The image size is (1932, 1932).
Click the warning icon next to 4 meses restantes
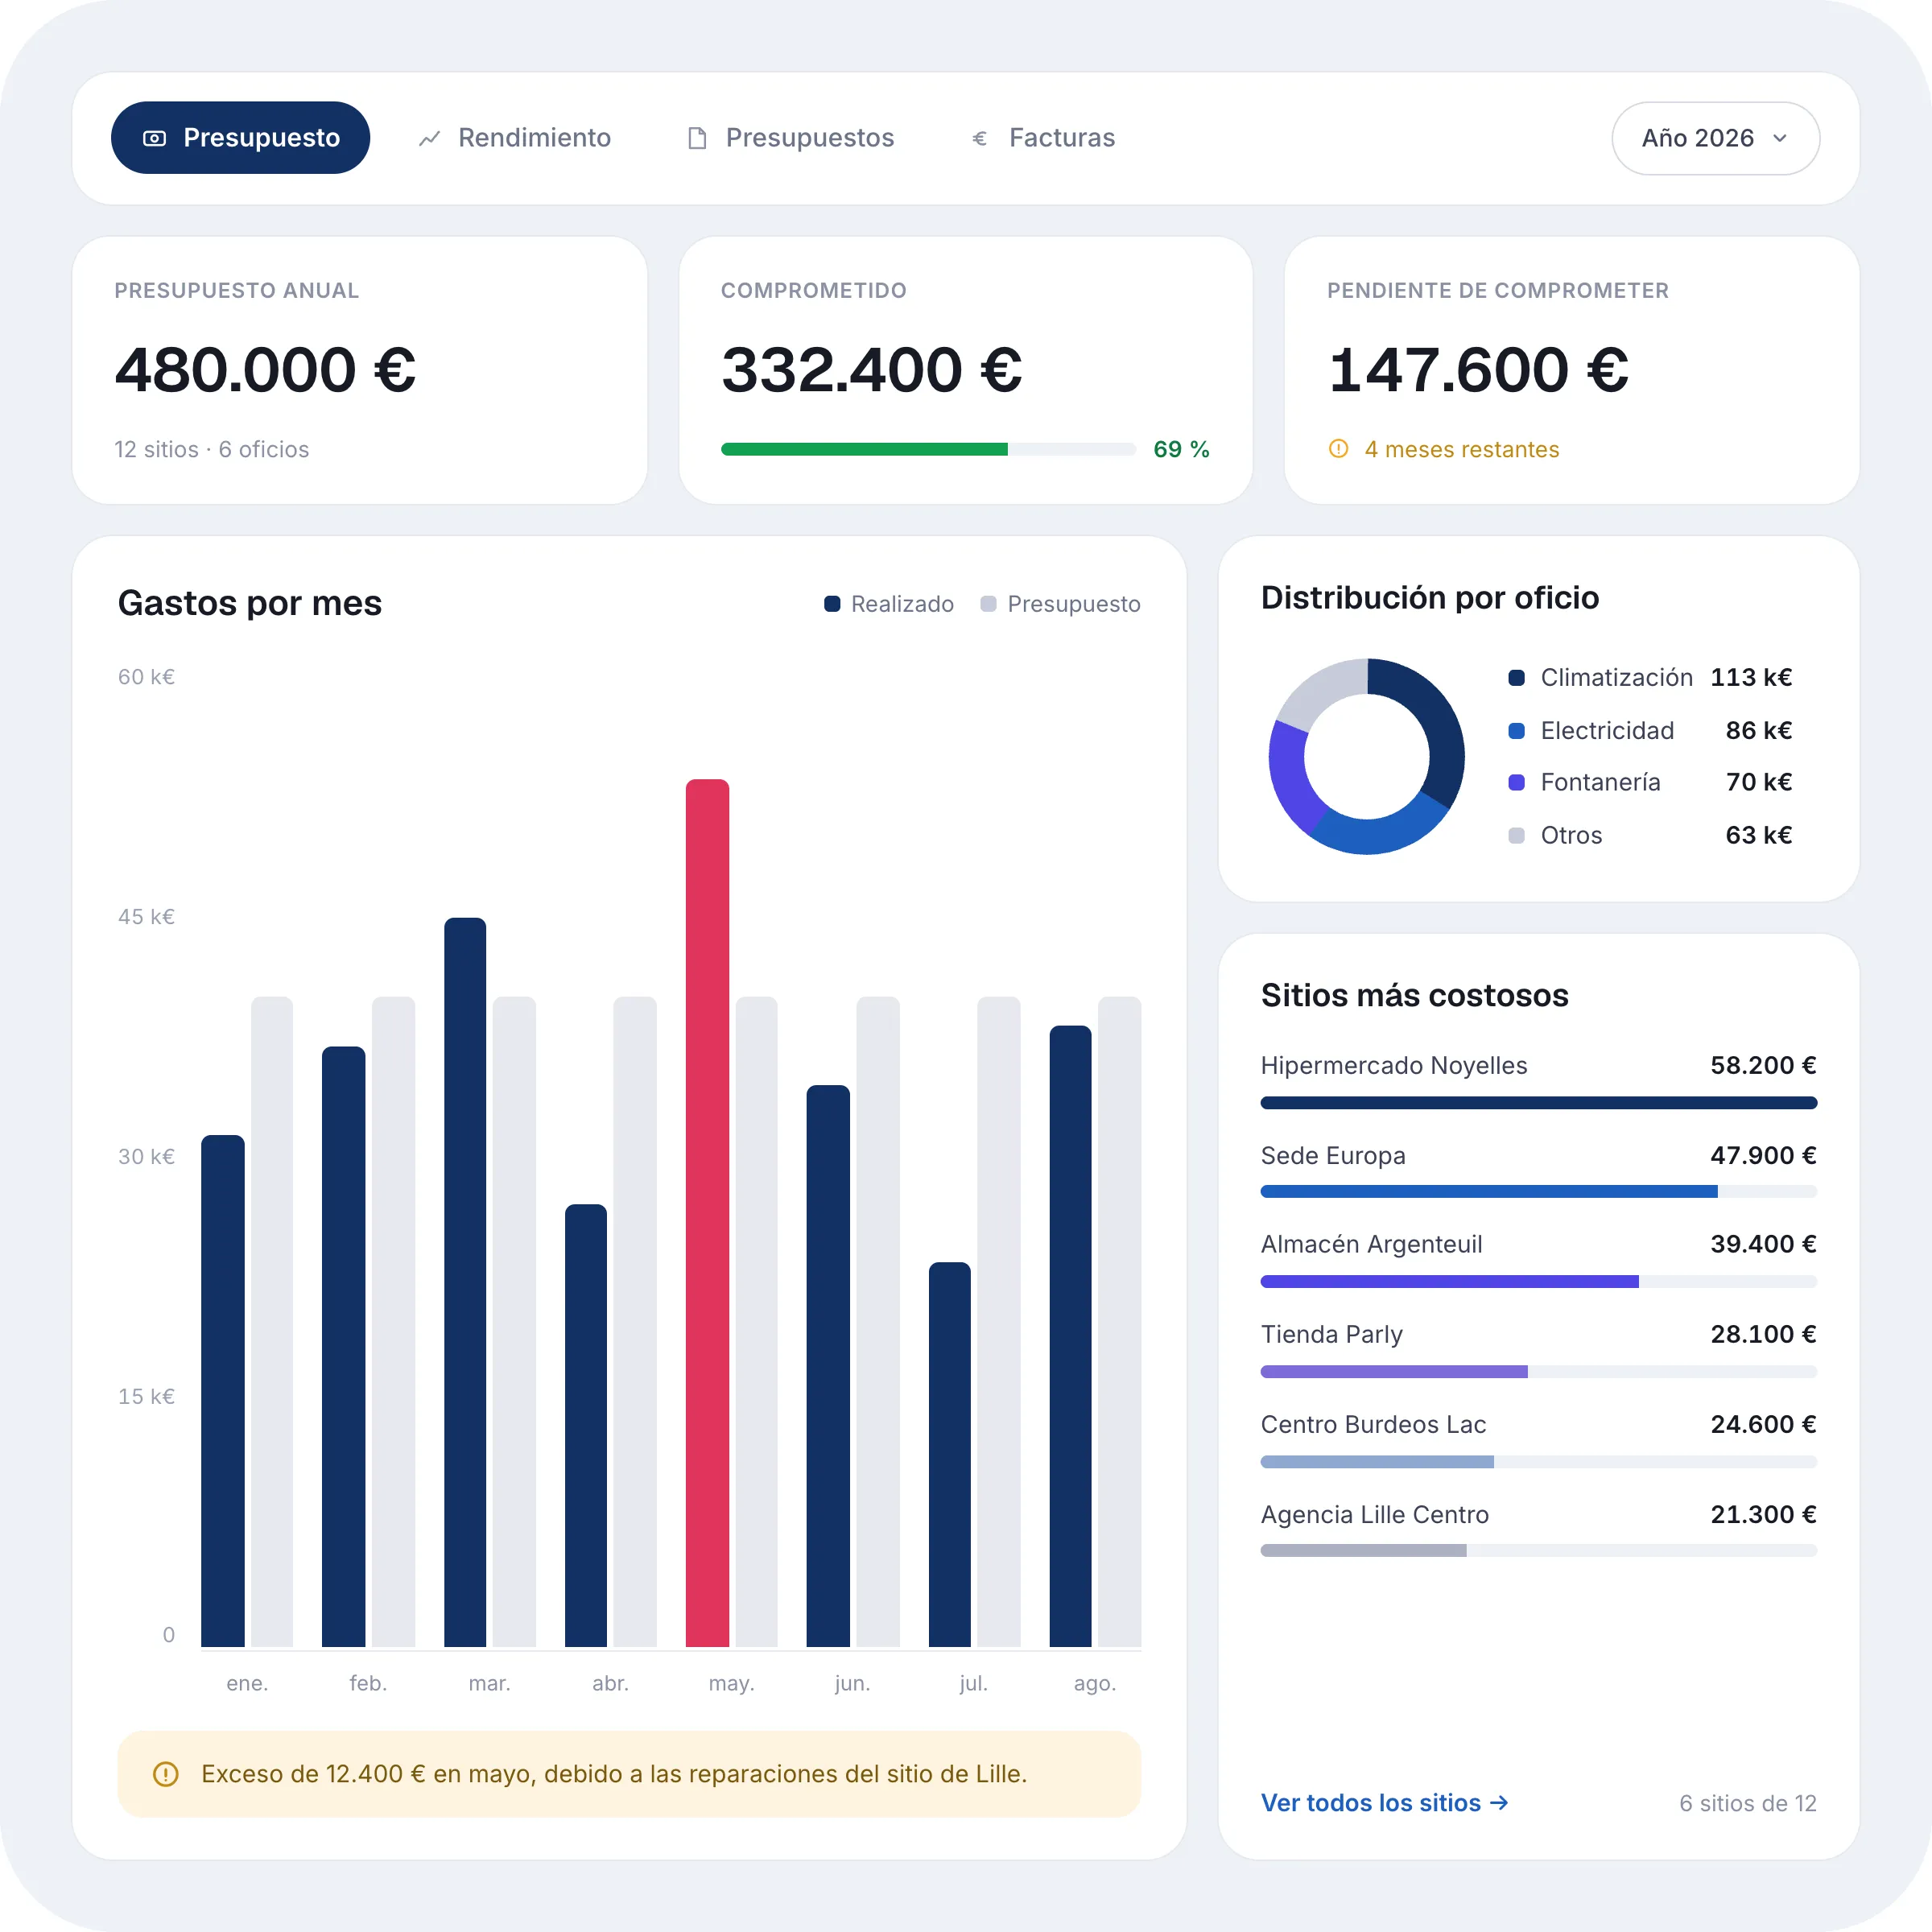1338,449
